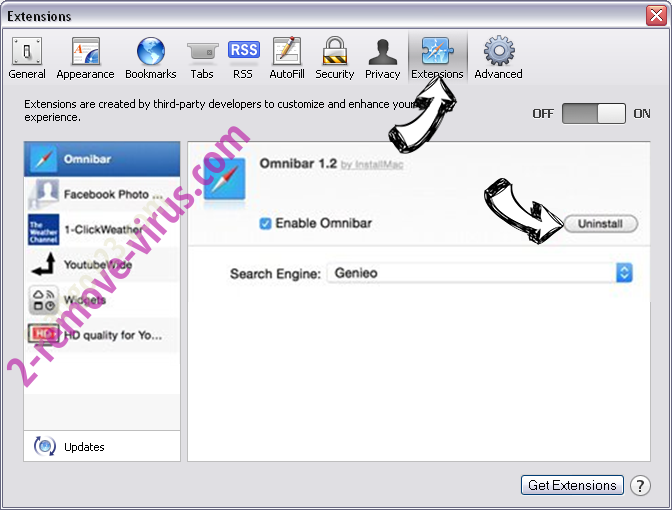Image resolution: width=672 pixels, height=510 pixels.
Task: Select 1-ClickWeather extension in list
Action: [102, 229]
